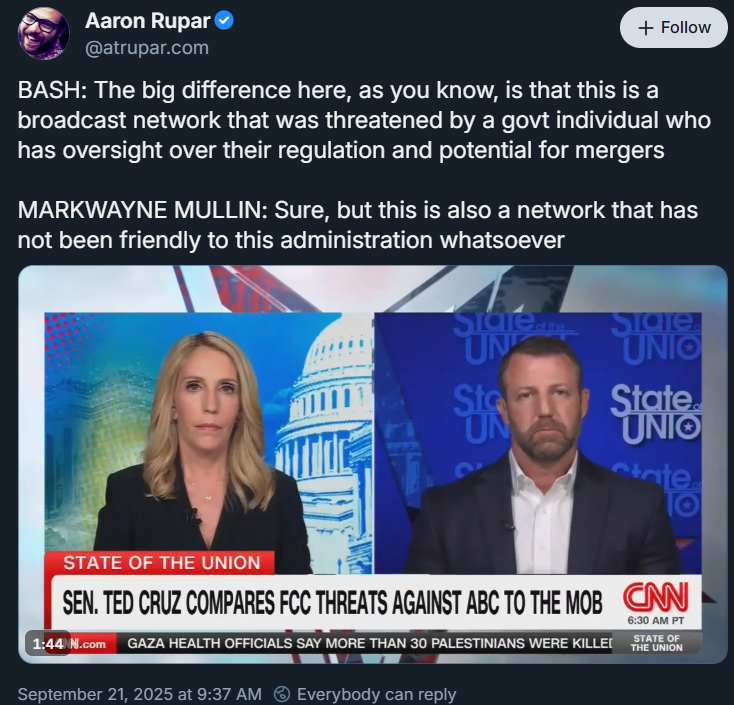Click the plus icon in Follow button
Viewport: 734px width, 705px height.
point(646,28)
